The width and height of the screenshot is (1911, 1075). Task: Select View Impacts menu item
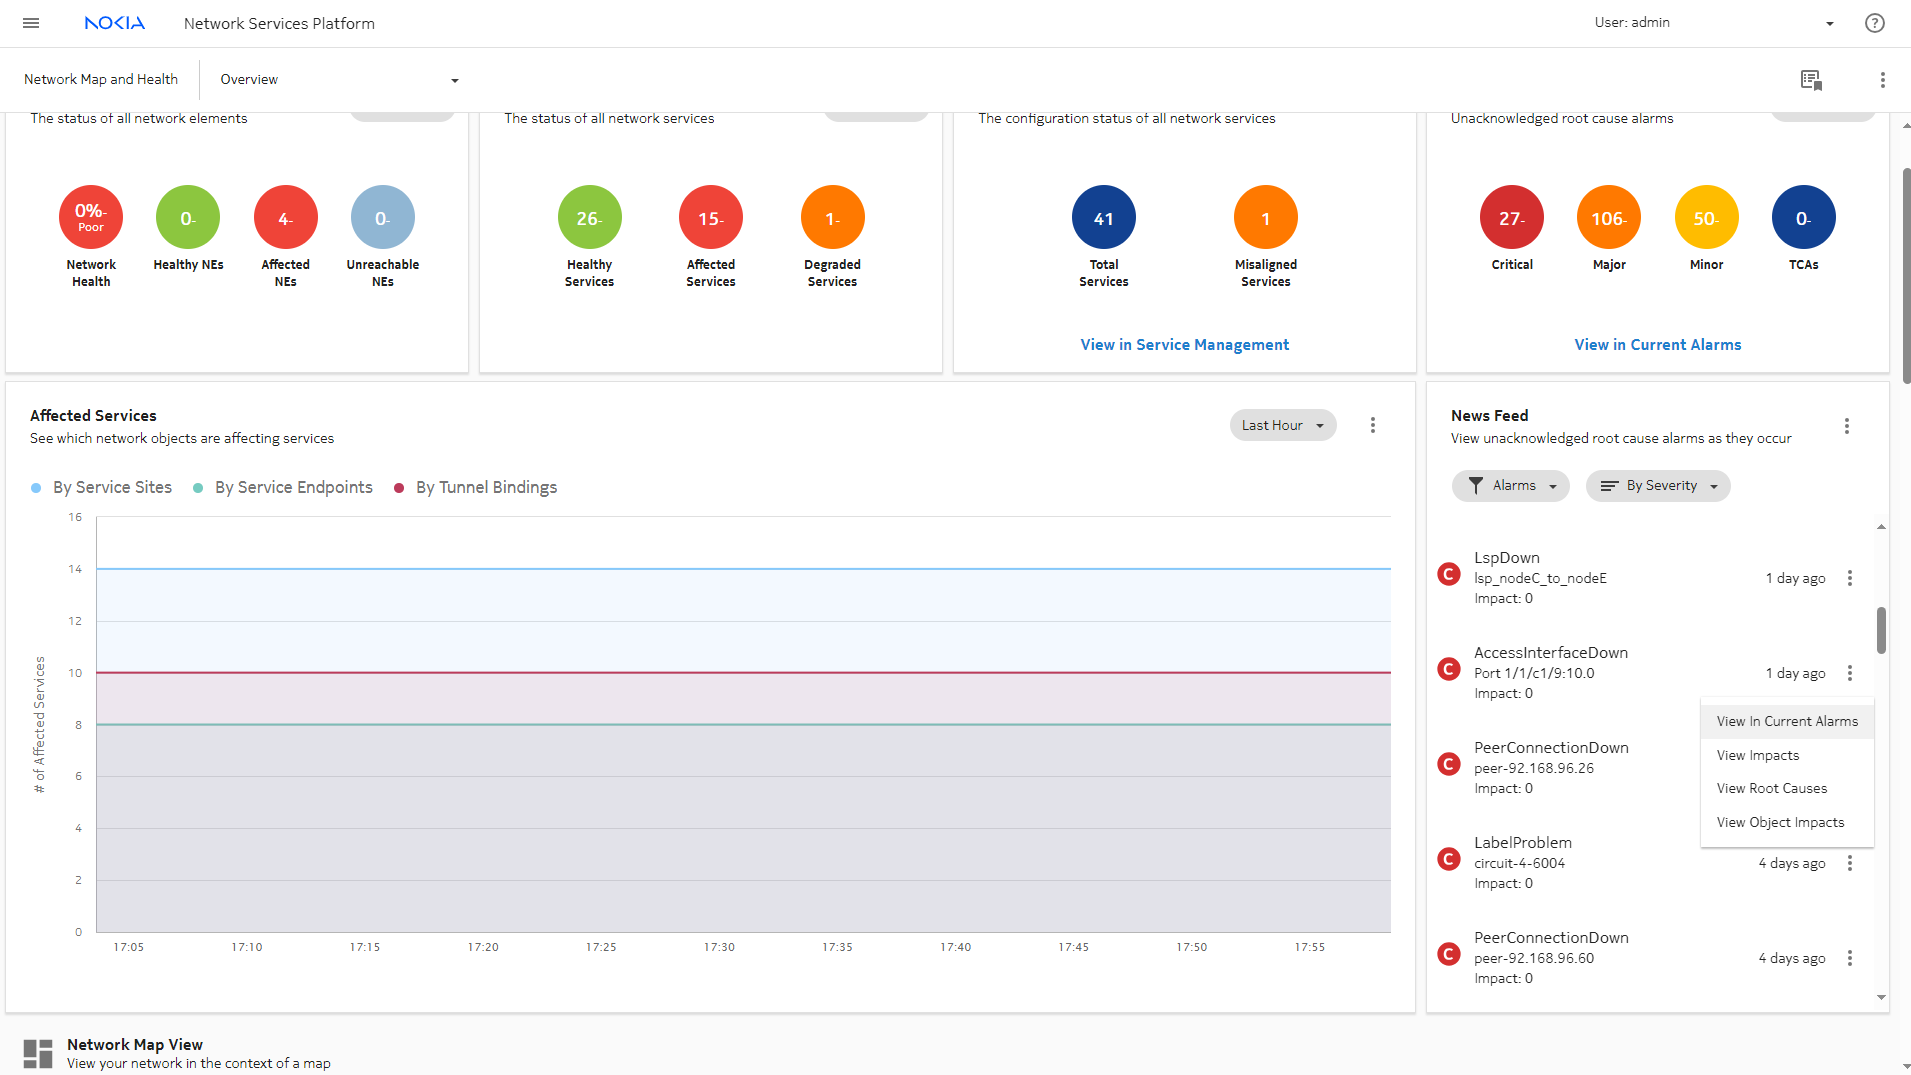tap(1787, 755)
